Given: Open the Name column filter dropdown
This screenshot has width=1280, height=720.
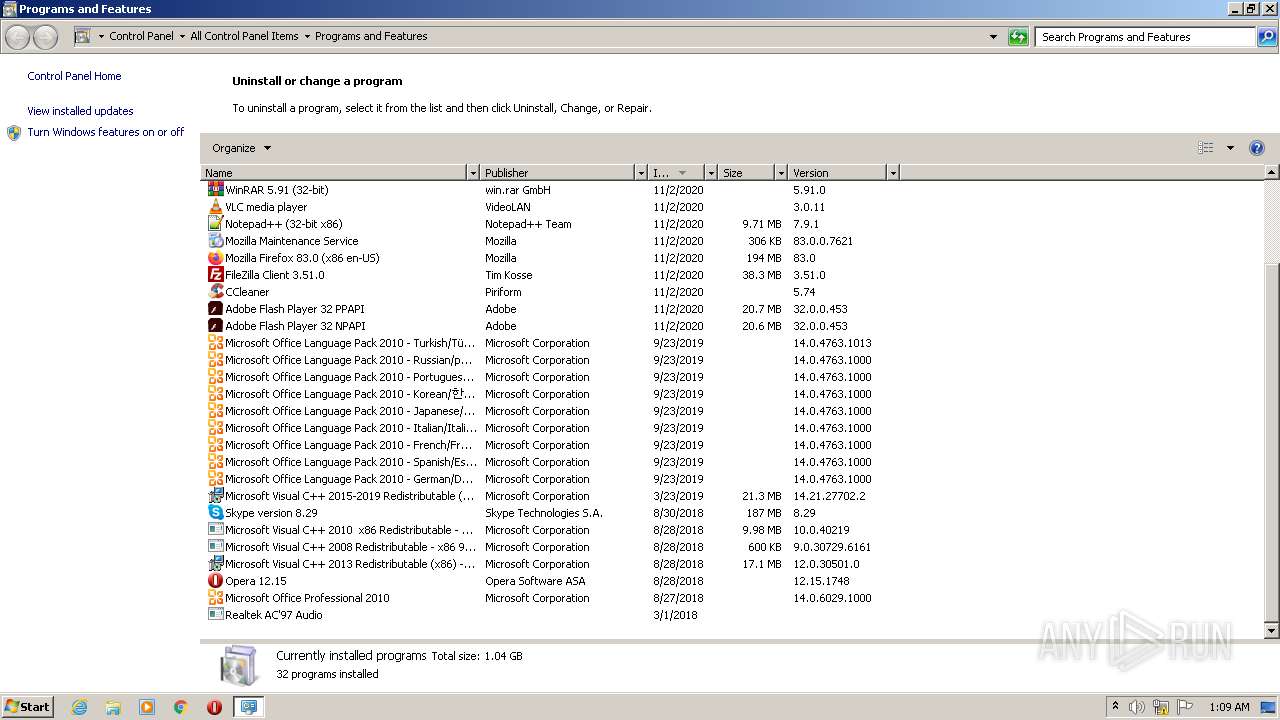Looking at the screenshot, I should coord(473,173).
